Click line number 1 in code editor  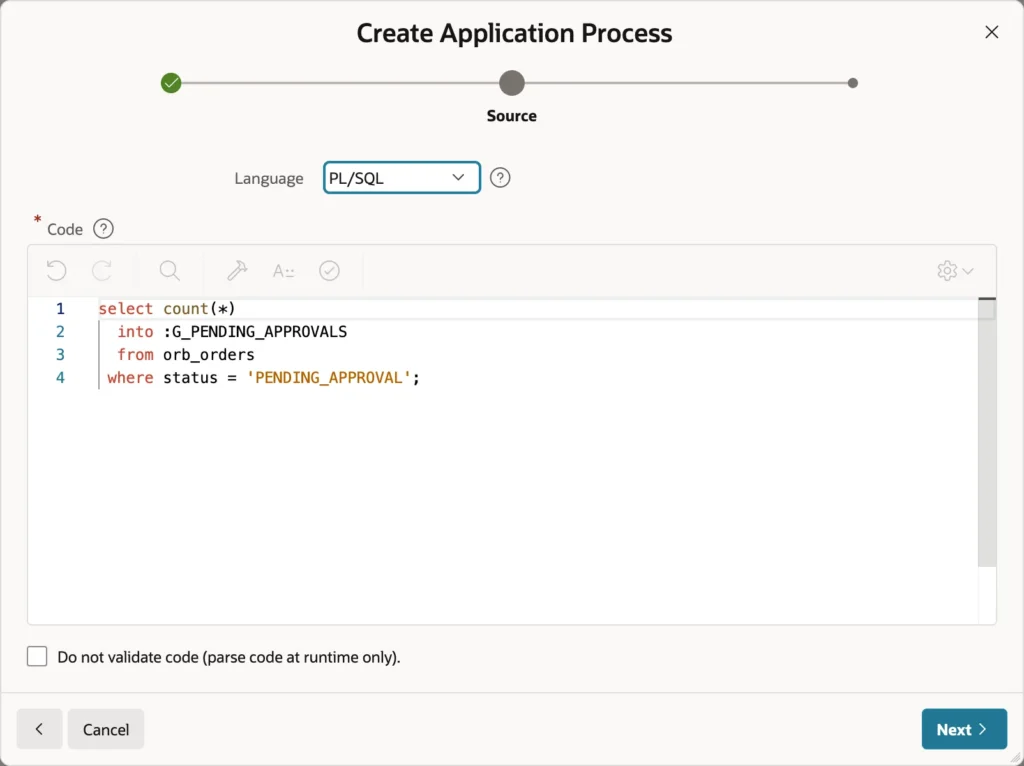coord(60,308)
